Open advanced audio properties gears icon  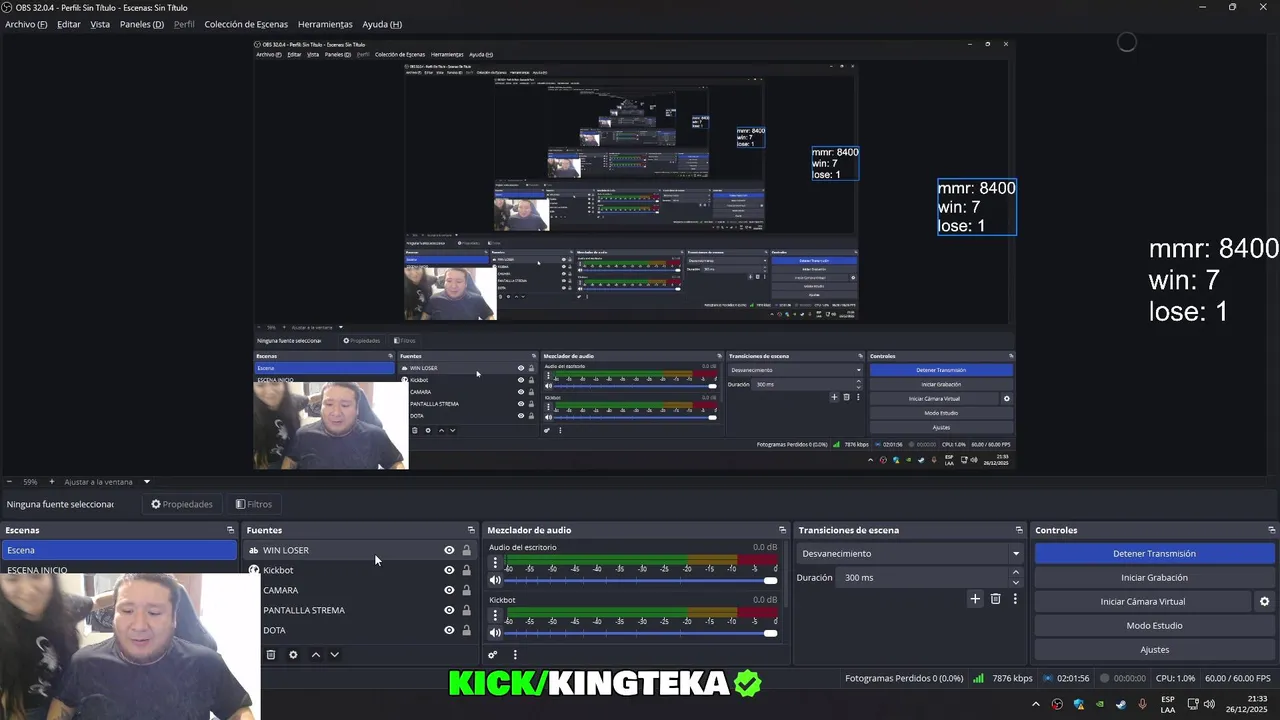coord(493,655)
